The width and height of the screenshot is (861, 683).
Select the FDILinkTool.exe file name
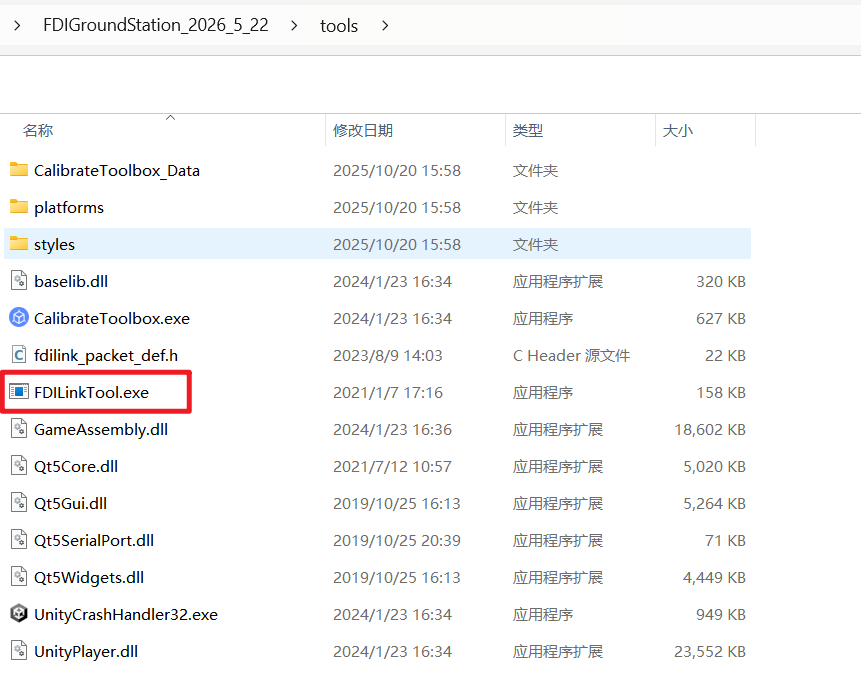(92, 393)
